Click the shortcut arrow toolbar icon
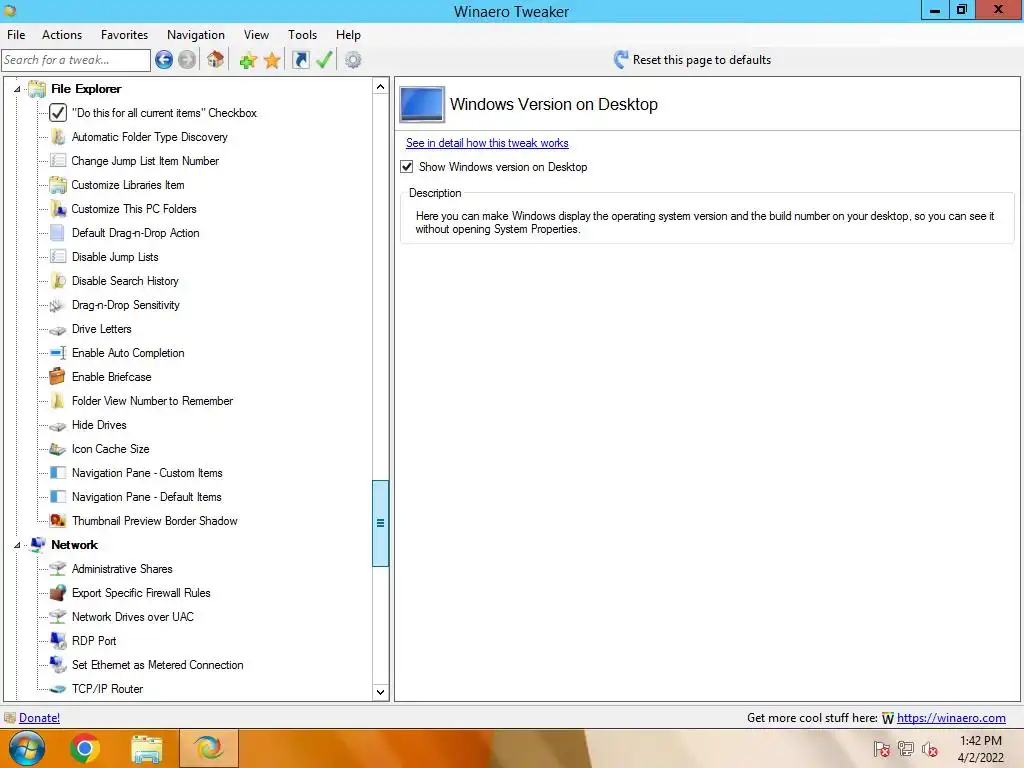 click(x=300, y=60)
